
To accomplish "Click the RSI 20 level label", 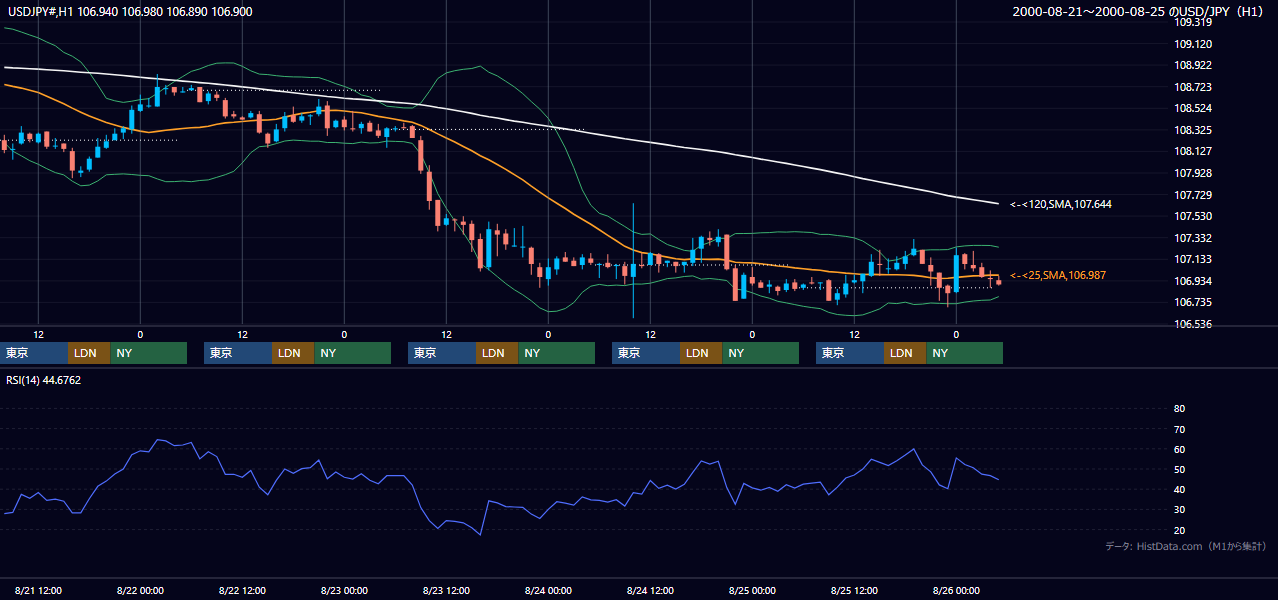I will point(1179,530).
